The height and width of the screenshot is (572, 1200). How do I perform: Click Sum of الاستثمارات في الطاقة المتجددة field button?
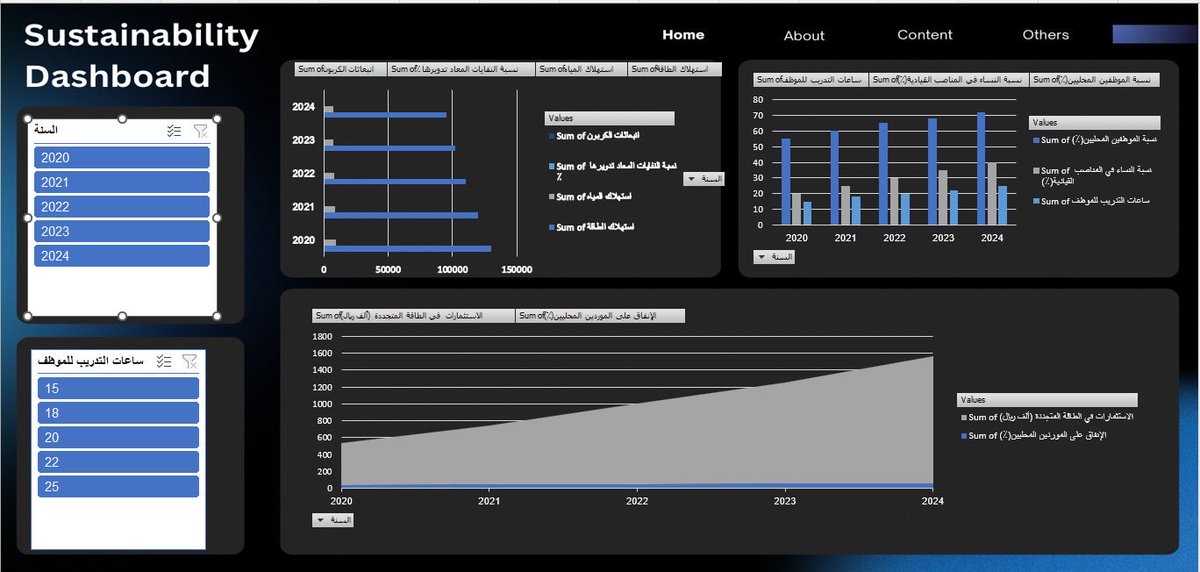click(413, 316)
